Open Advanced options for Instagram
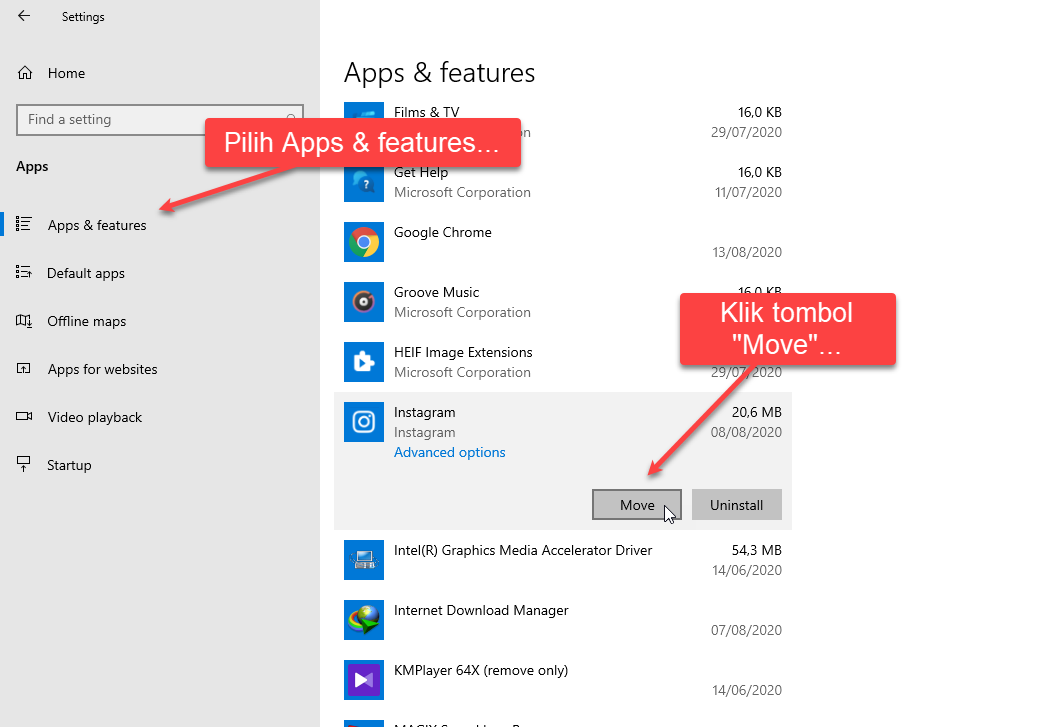This screenshot has width=1043, height=727. coord(449,452)
